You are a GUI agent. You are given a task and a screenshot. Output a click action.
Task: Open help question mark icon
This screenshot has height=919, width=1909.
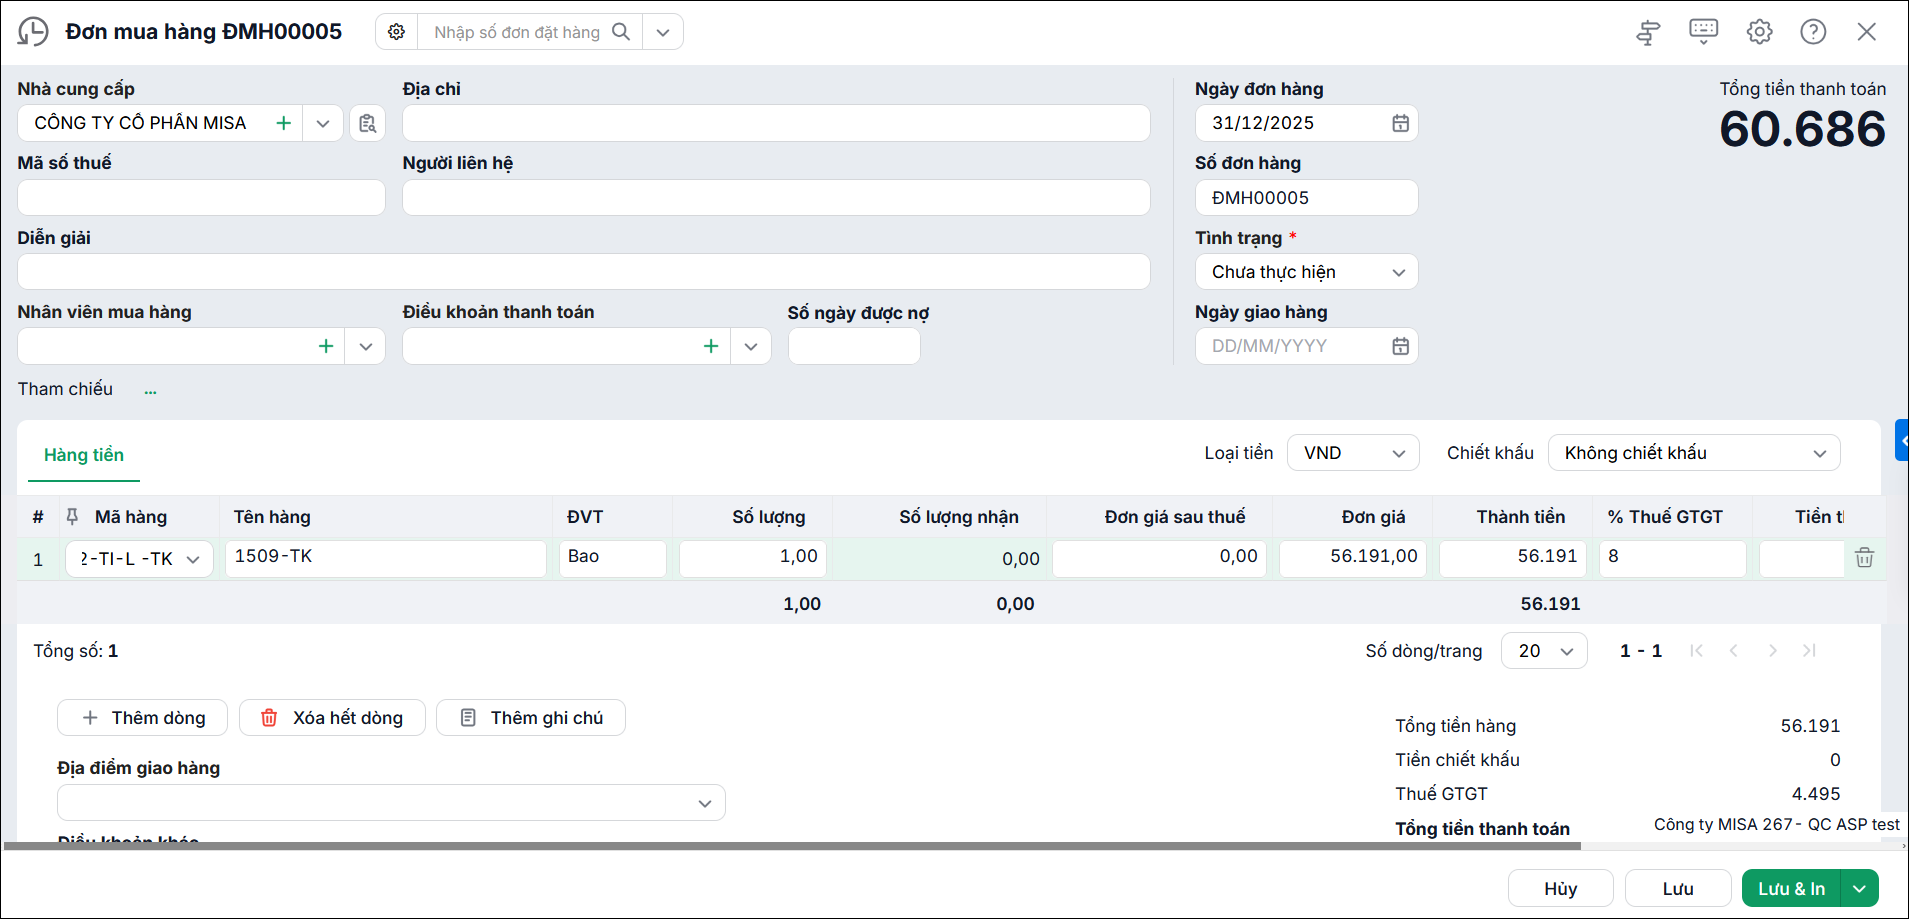click(x=1813, y=32)
